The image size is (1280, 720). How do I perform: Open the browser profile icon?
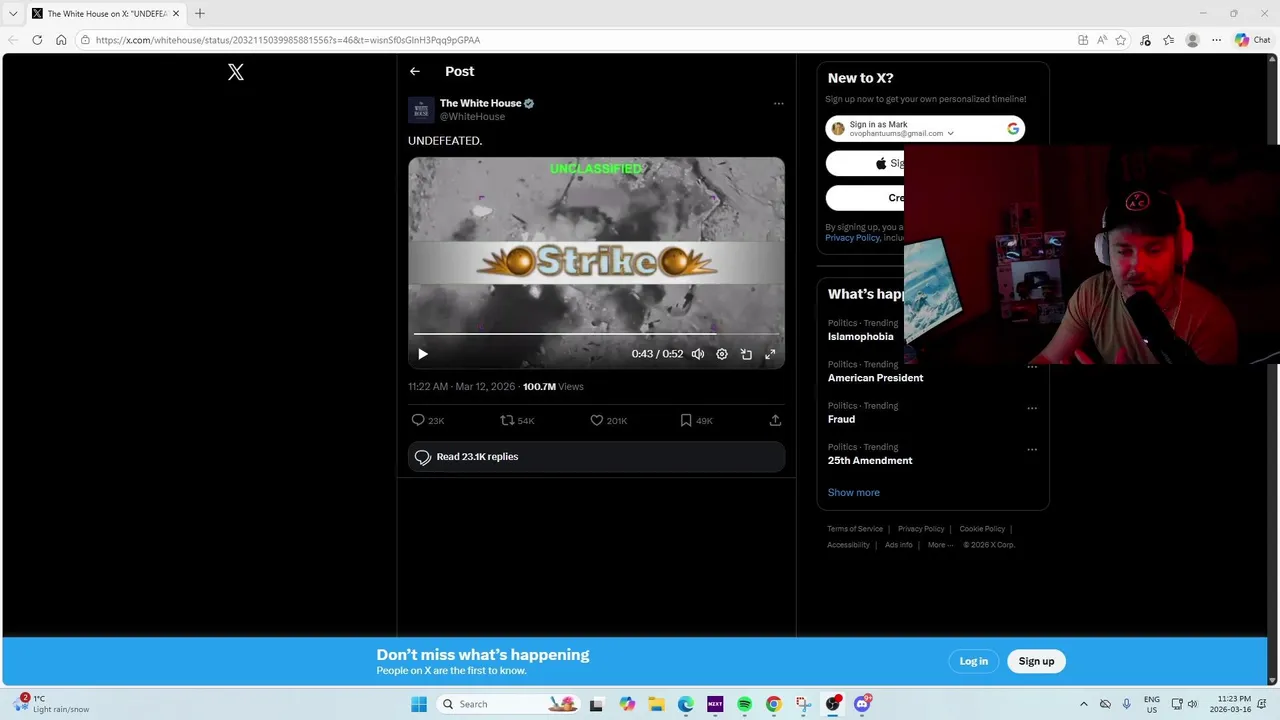[1192, 40]
